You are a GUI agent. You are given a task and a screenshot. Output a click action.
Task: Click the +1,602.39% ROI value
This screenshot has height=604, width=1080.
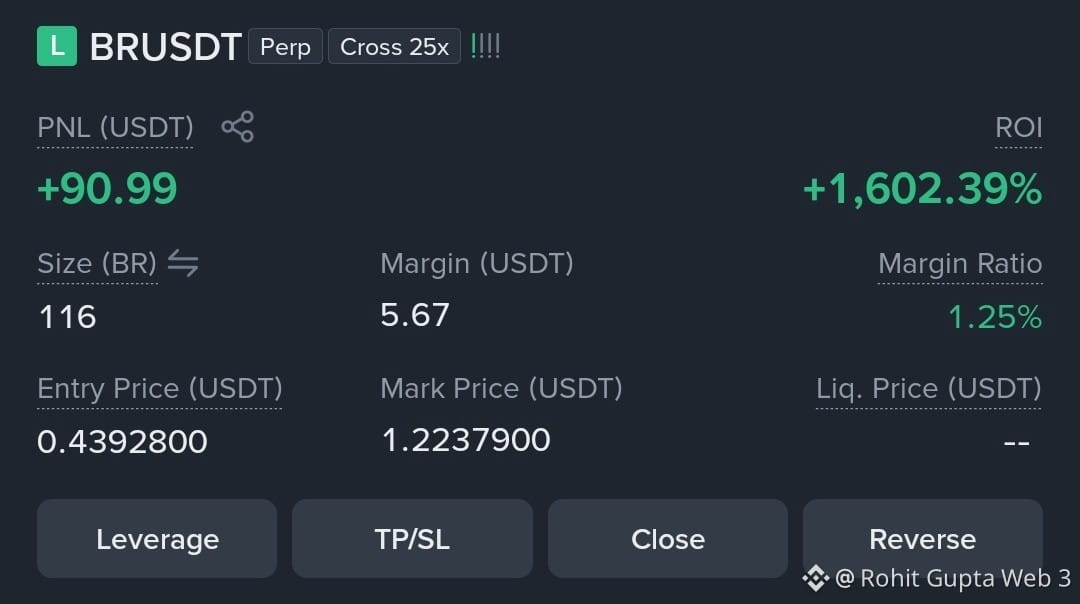[922, 189]
